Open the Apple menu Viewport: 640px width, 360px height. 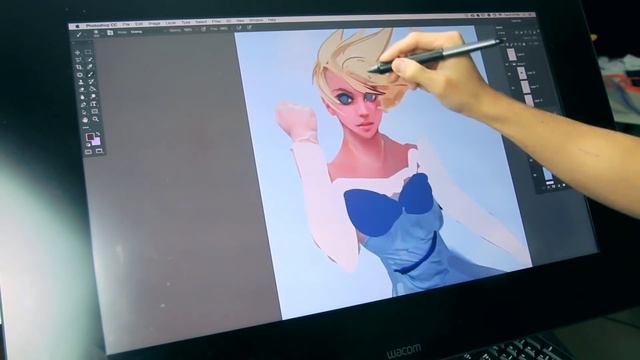pos(78,26)
